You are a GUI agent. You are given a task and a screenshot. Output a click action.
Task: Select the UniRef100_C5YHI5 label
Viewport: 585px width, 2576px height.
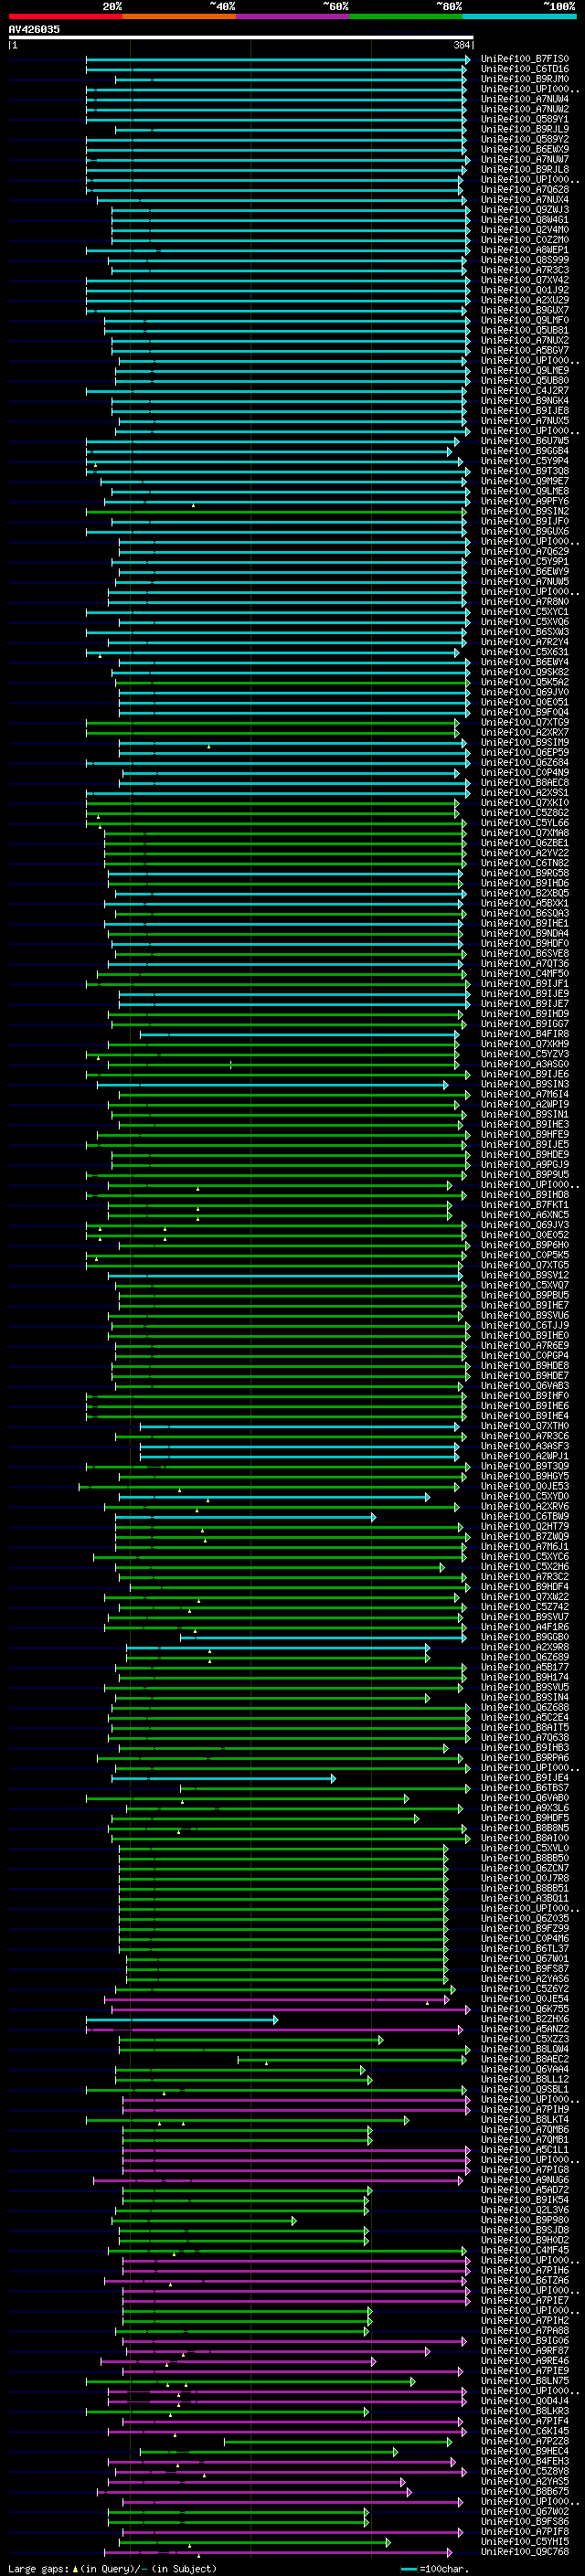click(x=525, y=2542)
